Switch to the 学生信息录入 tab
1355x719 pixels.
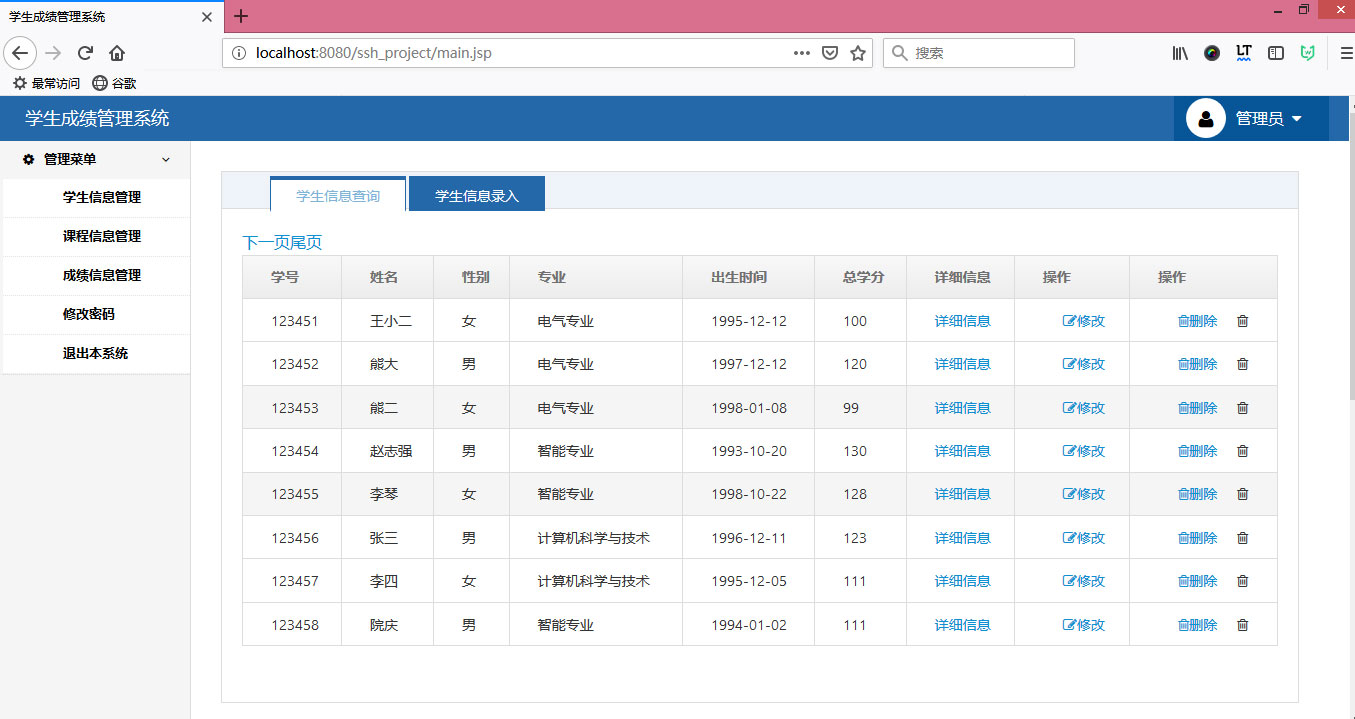[477, 193]
